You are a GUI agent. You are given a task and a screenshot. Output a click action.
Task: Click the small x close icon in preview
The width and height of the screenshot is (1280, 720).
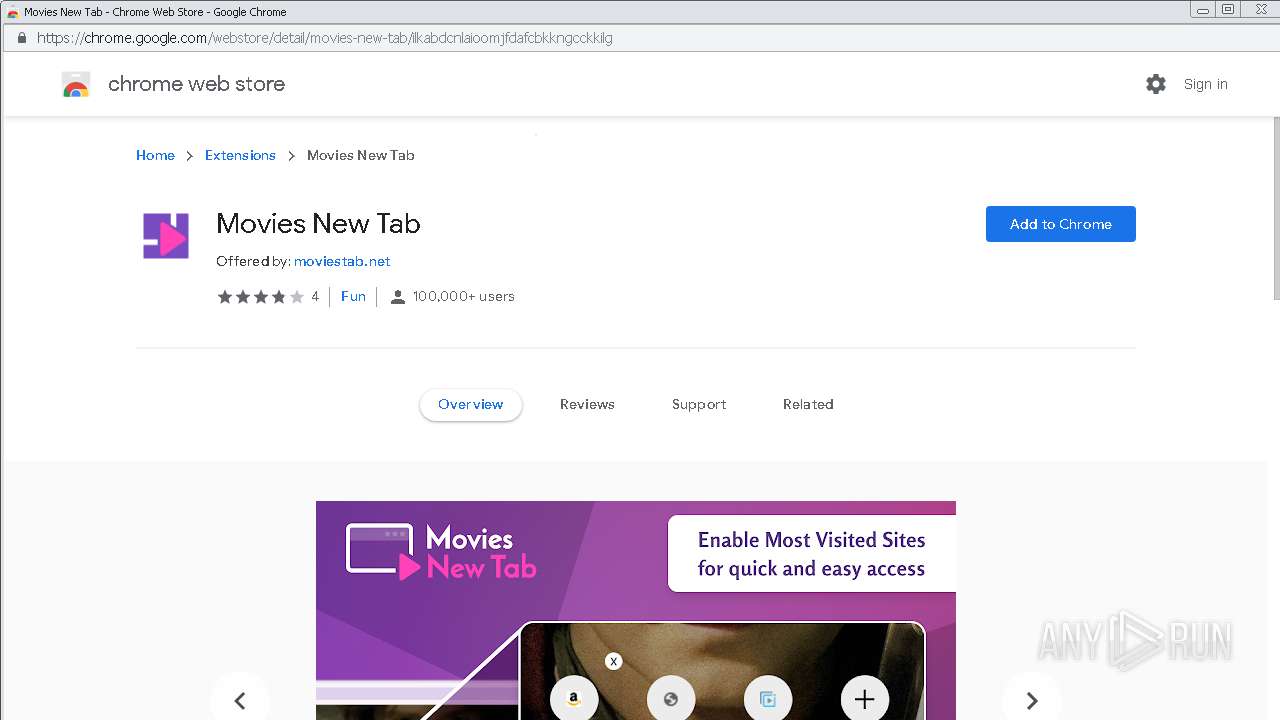[x=614, y=661]
